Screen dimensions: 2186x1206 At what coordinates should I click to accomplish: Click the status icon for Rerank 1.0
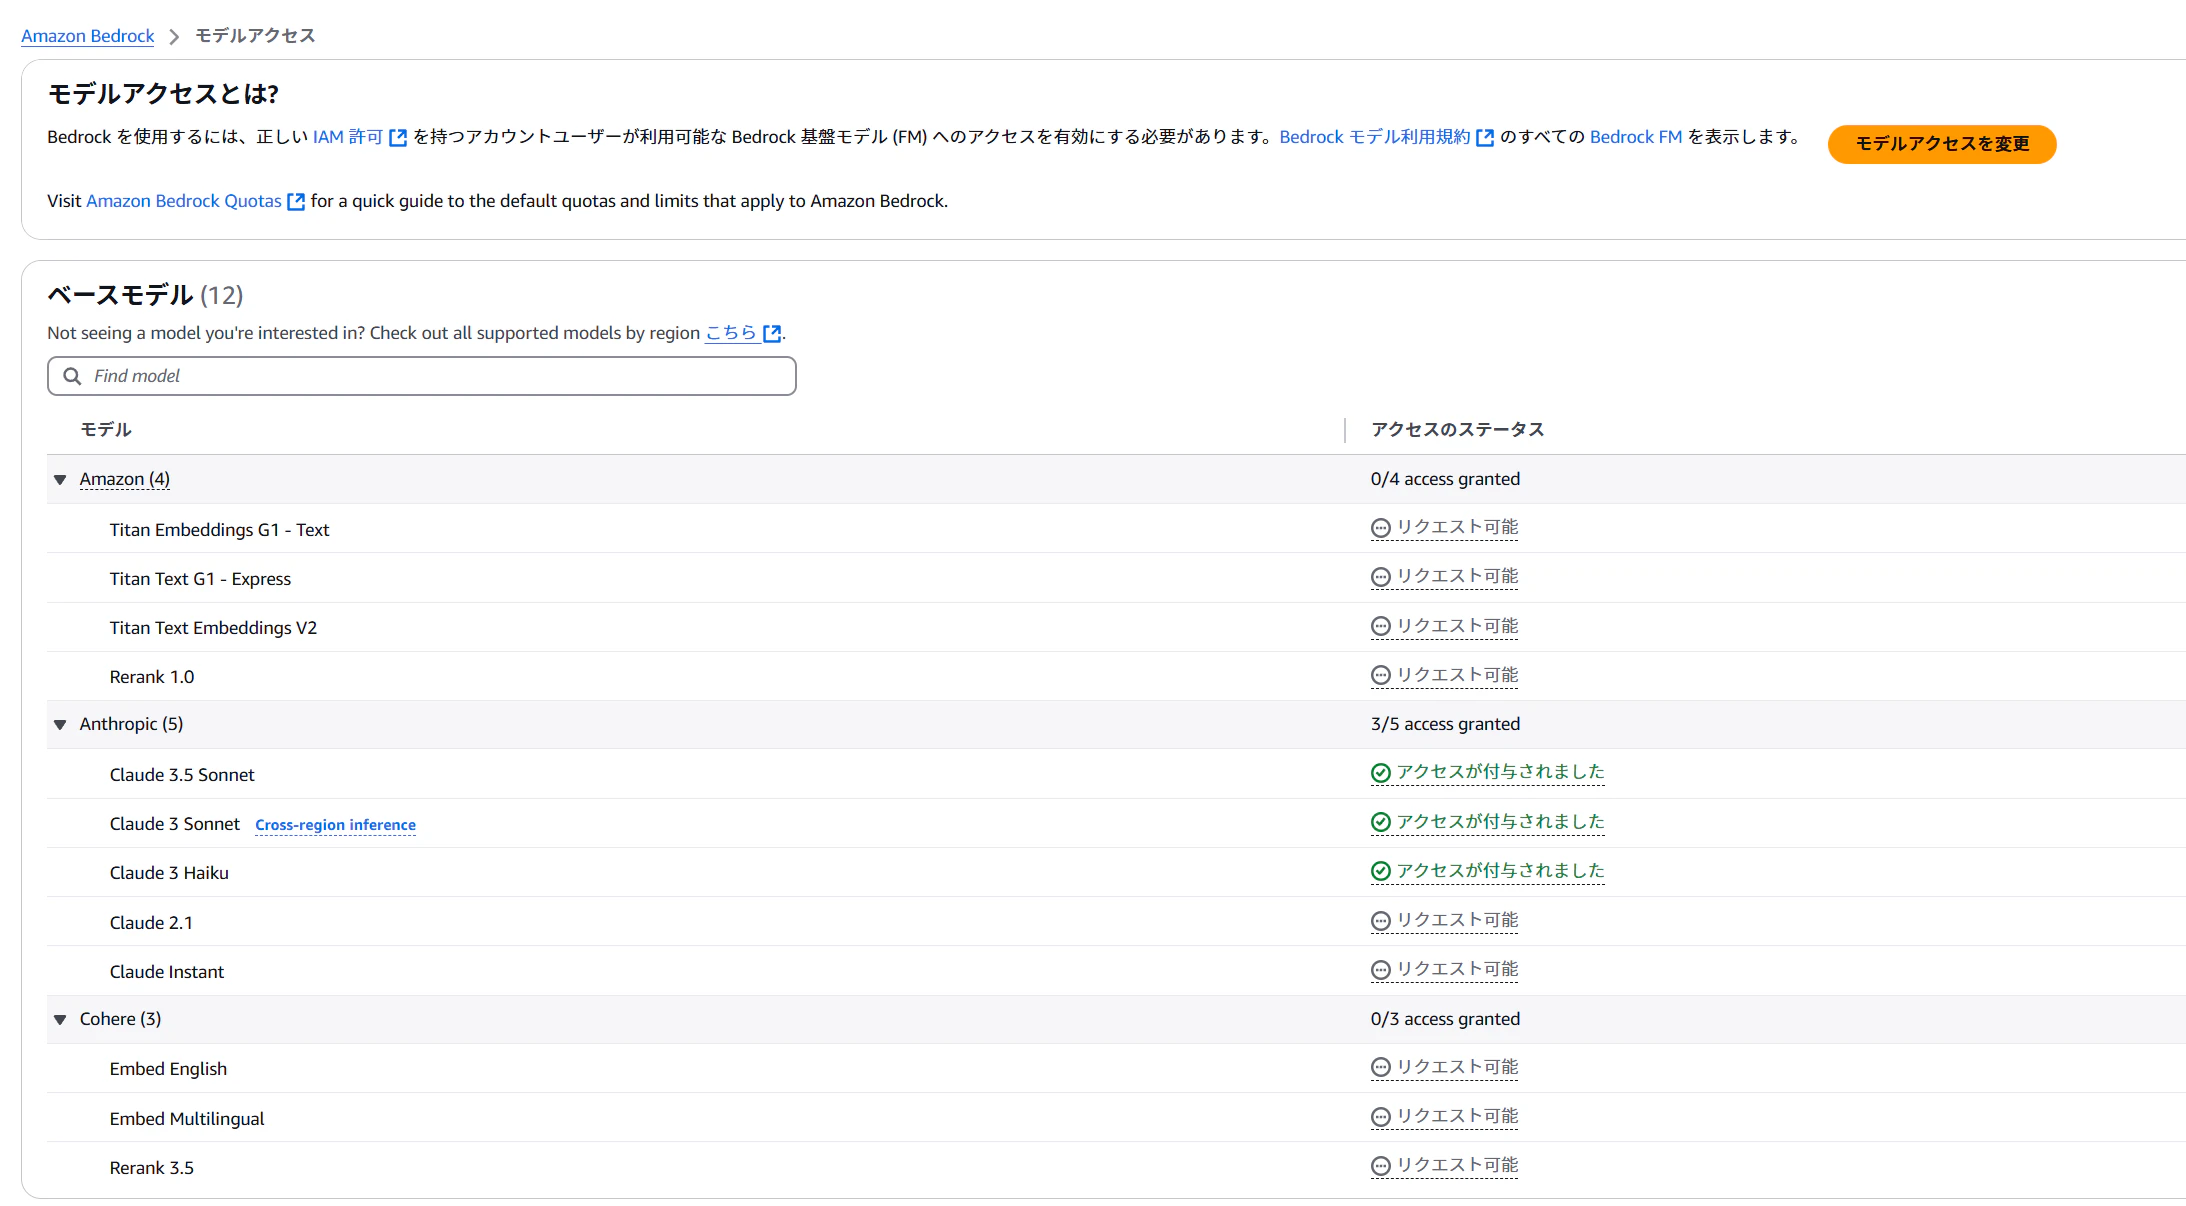(x=1381, y=676)
